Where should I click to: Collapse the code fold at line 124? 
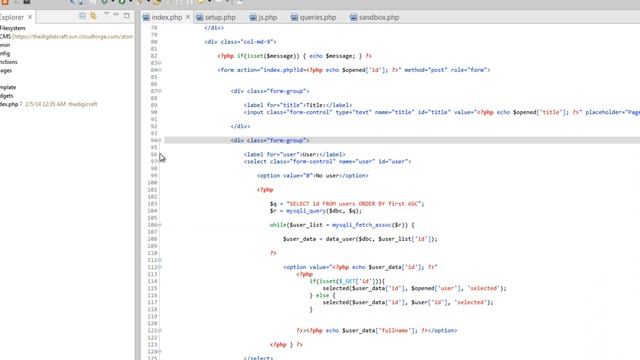coord(160,351)
